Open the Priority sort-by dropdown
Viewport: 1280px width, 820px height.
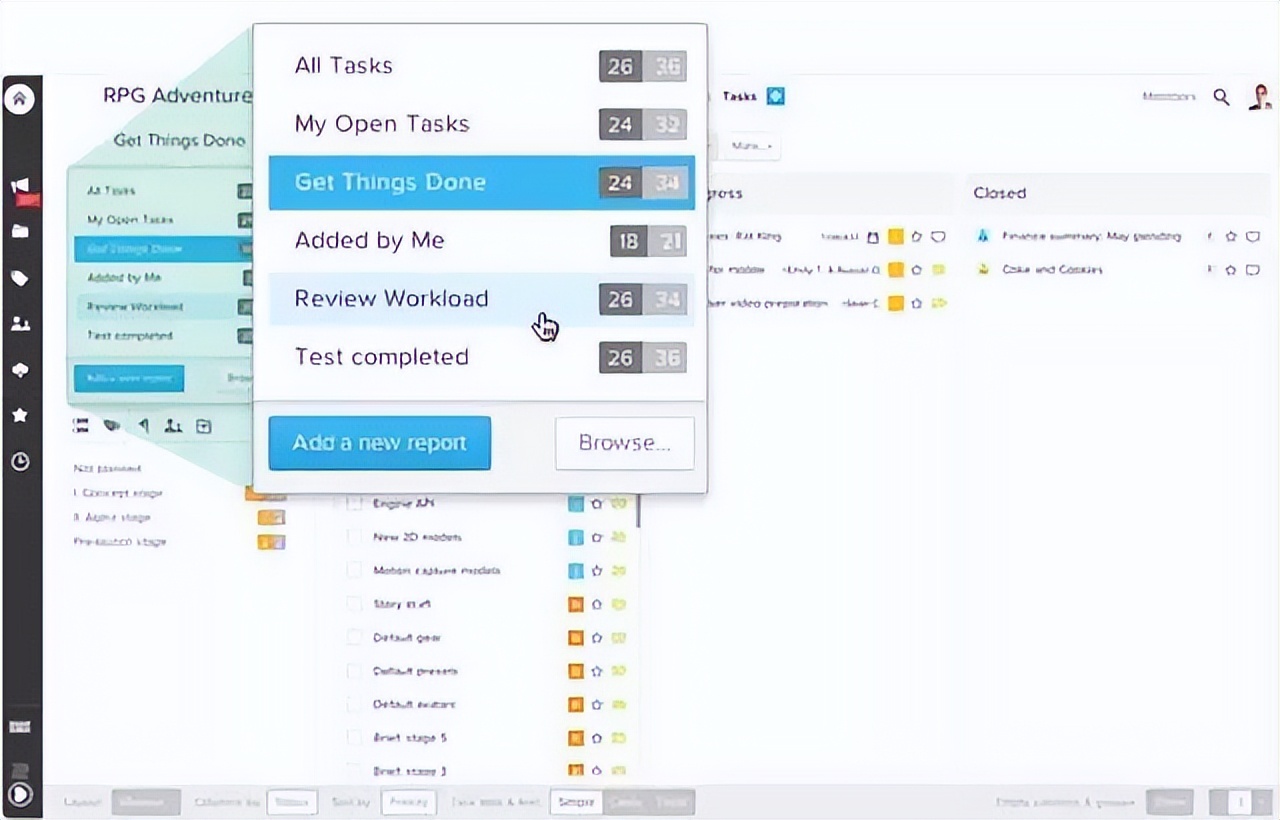click(409, 802)
